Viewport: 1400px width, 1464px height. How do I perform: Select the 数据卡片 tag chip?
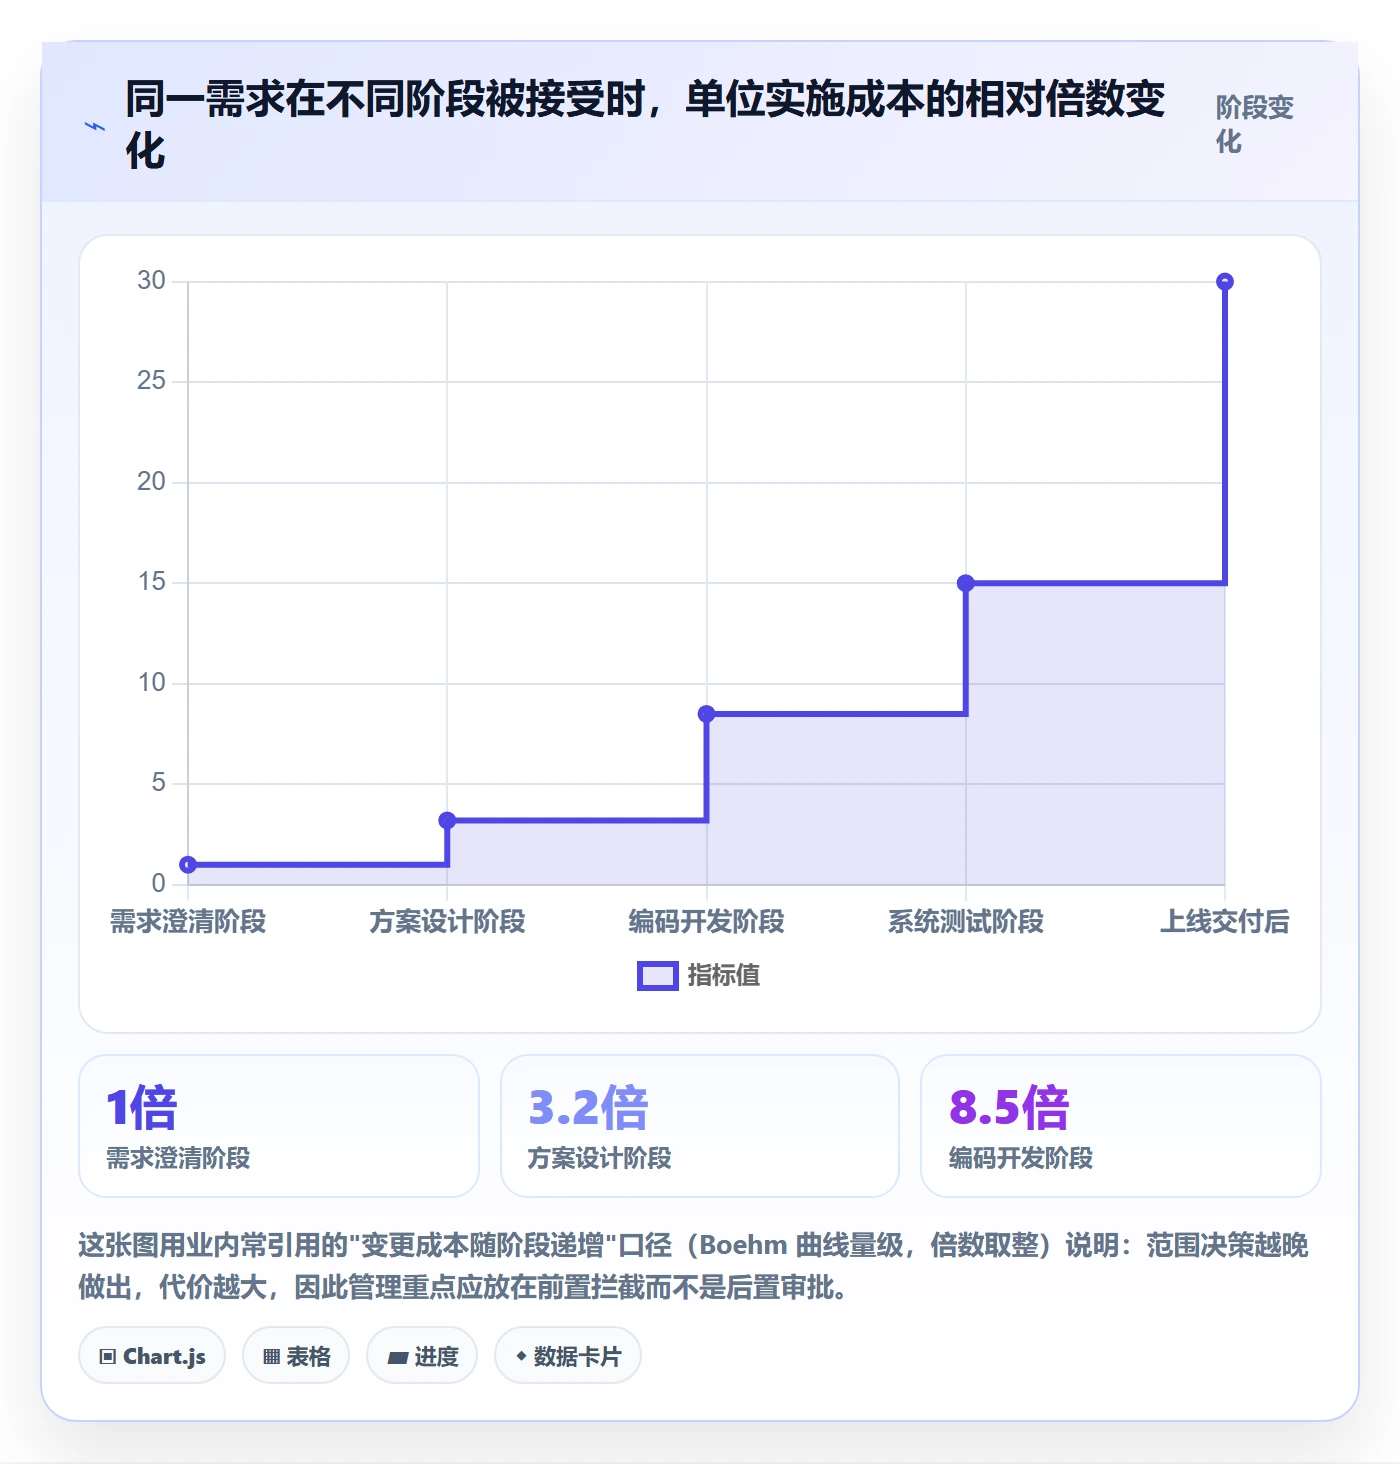pos(568,1356)
